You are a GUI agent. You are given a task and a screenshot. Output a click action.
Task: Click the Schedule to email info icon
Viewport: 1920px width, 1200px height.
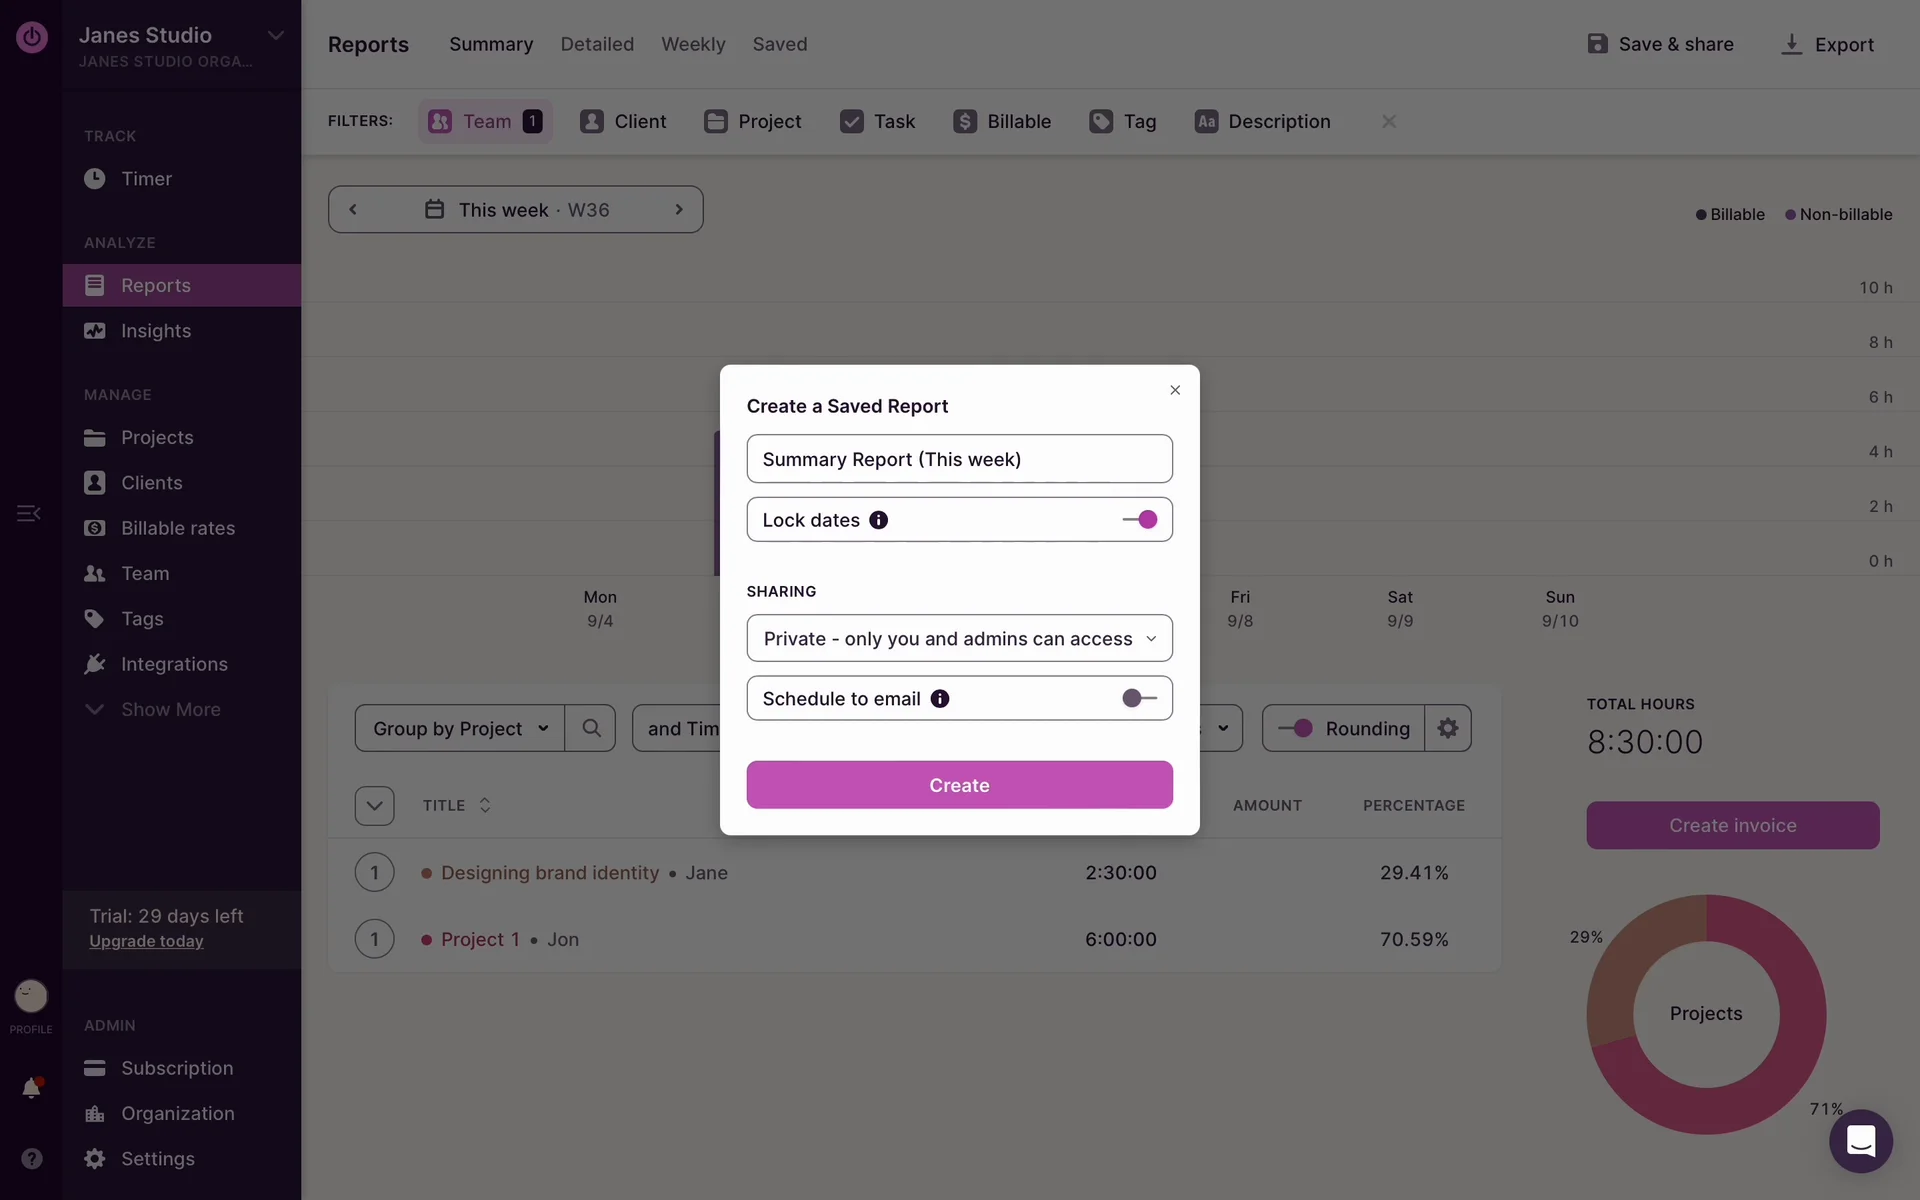click(x=940, y=699)
